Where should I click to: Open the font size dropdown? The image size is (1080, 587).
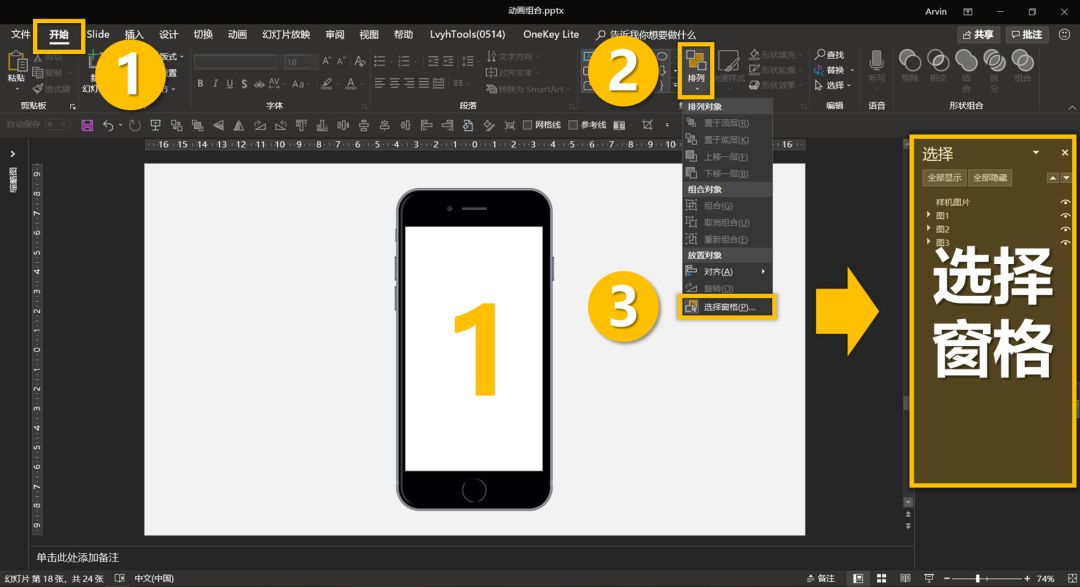point(313,62)
